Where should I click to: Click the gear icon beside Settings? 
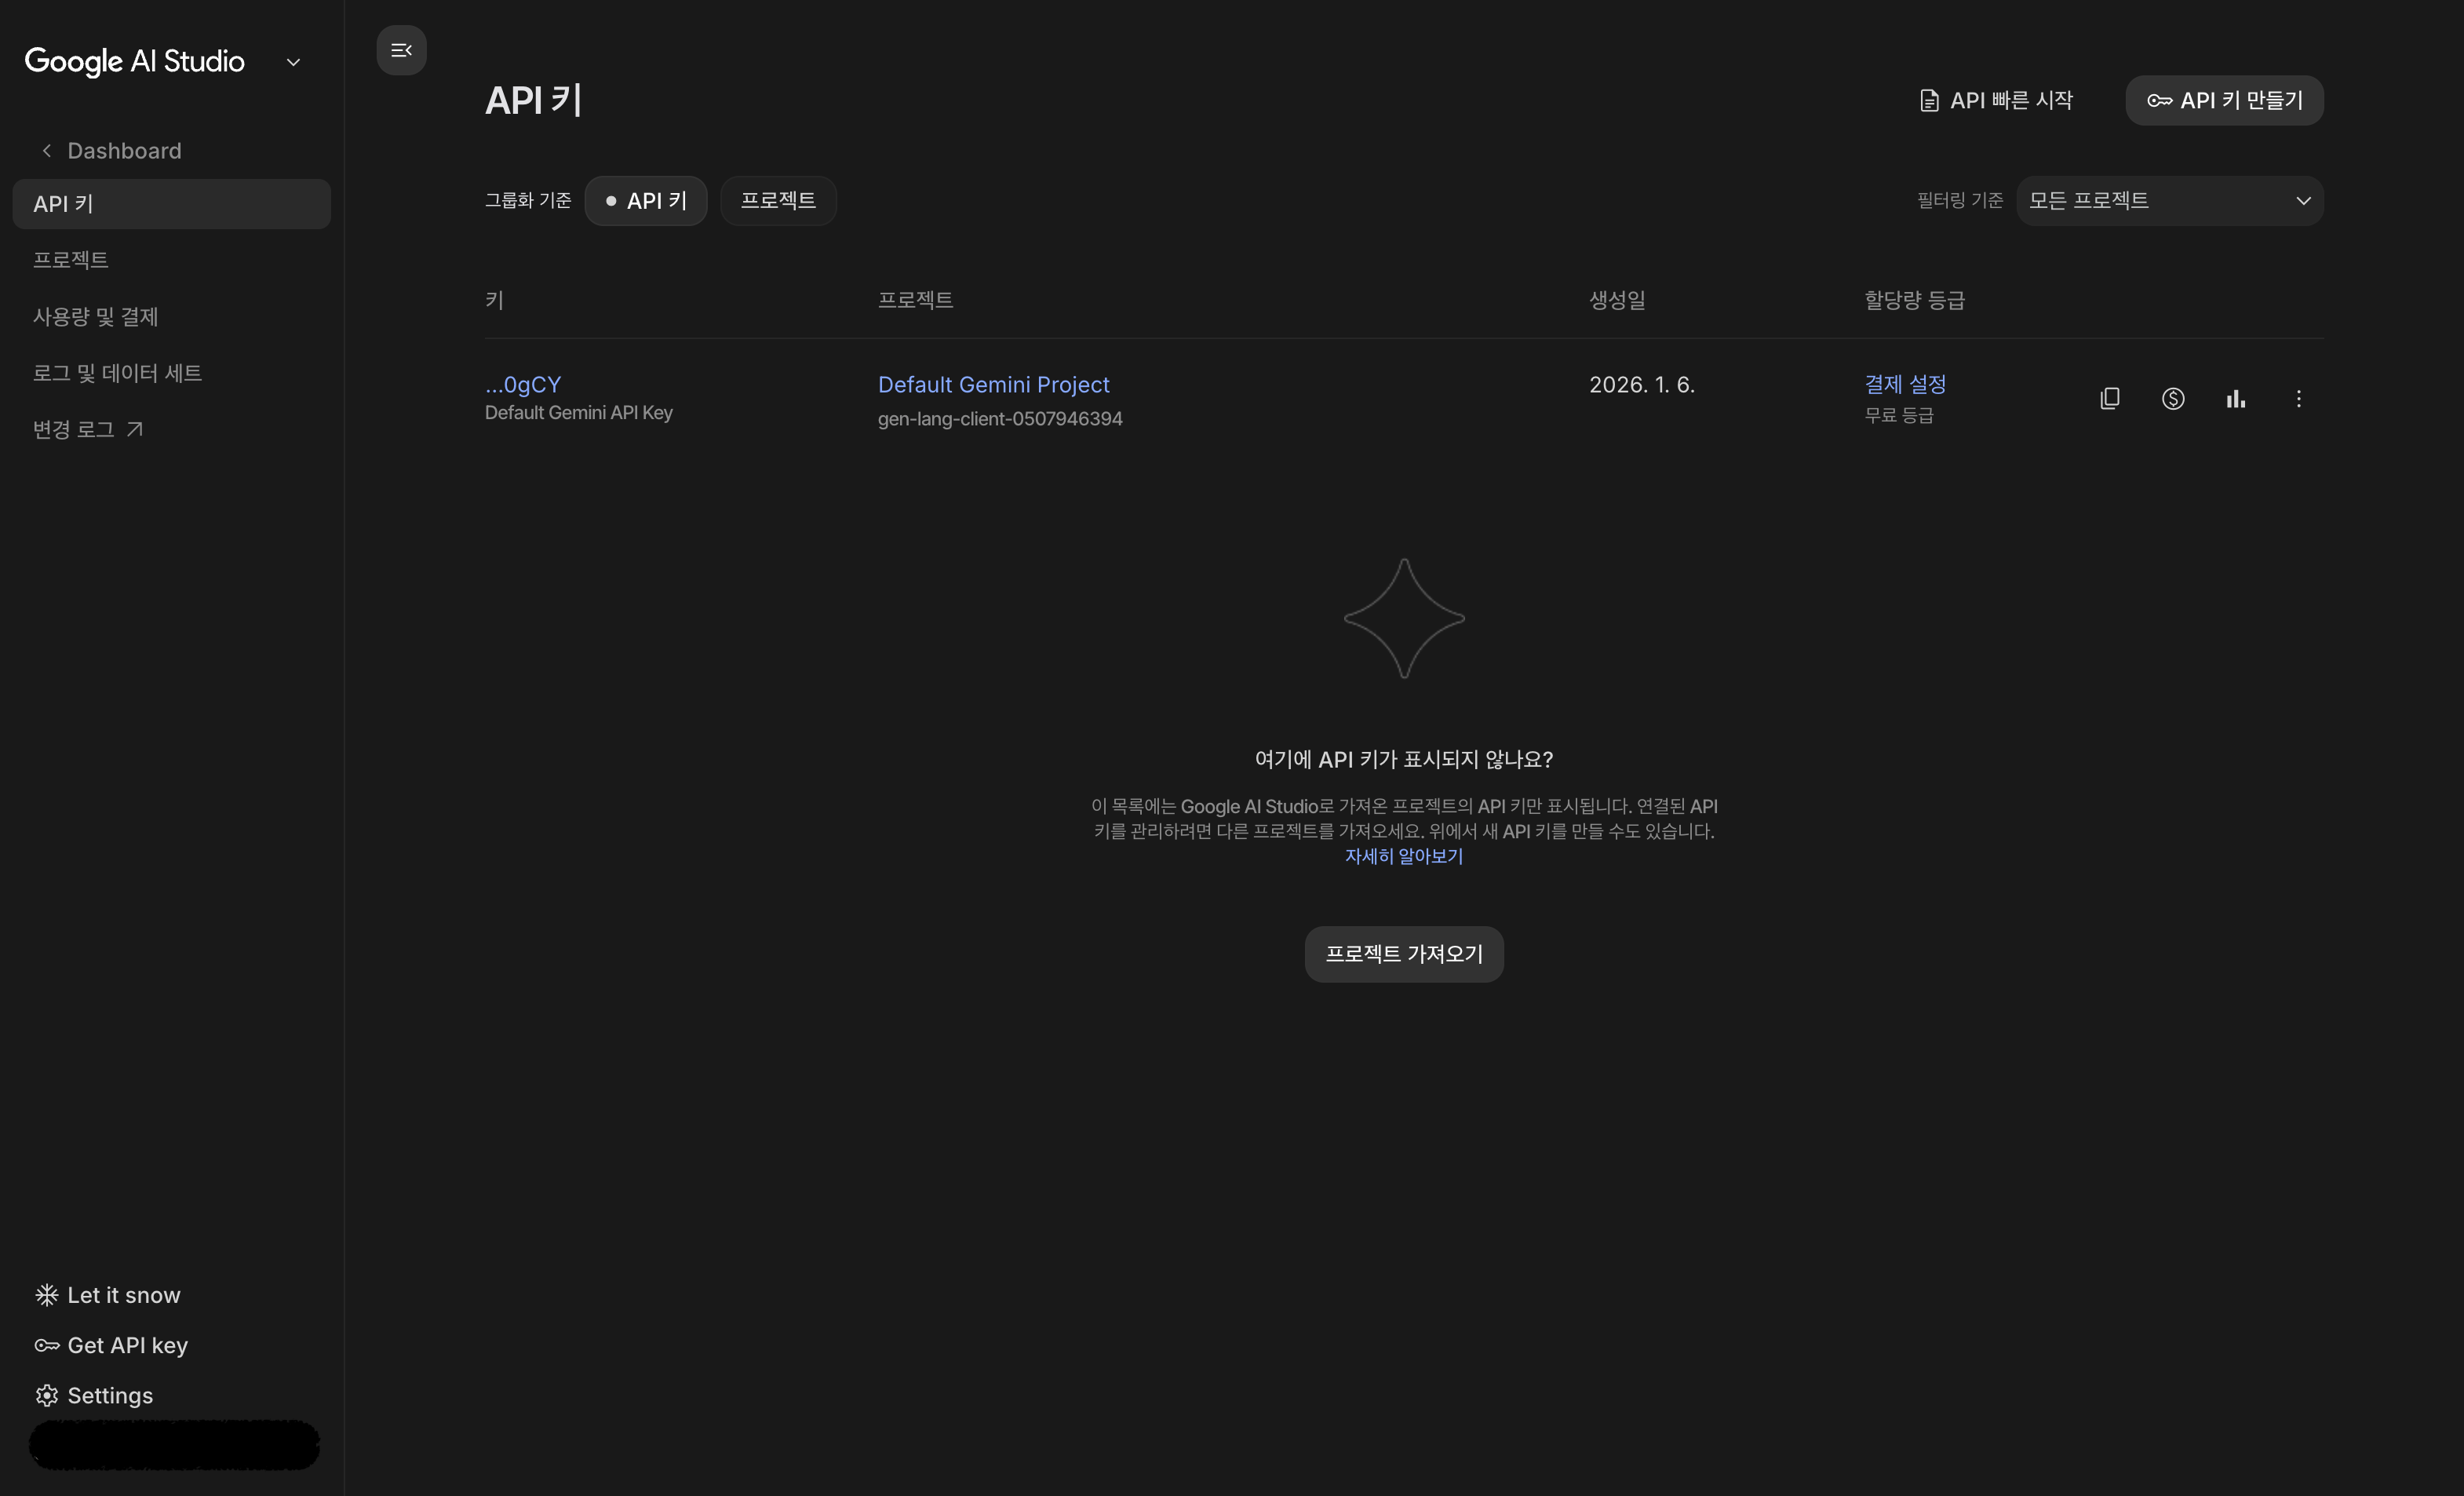[47, 1395]
